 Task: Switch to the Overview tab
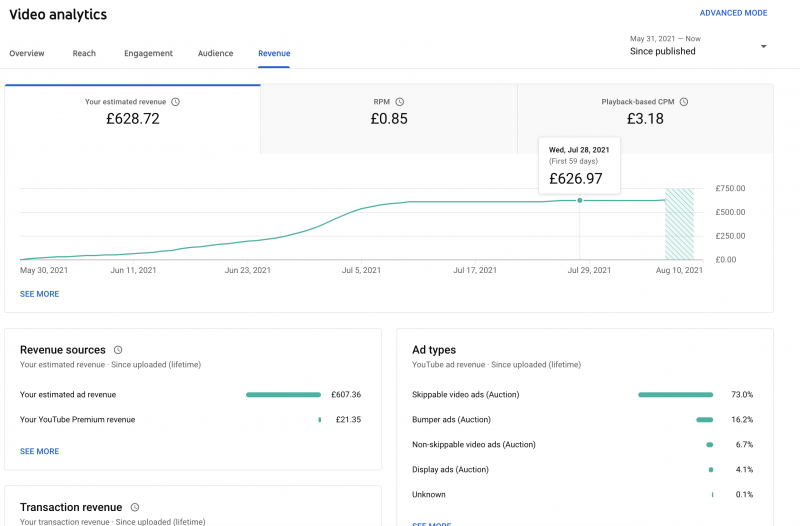tap(27, 54)
